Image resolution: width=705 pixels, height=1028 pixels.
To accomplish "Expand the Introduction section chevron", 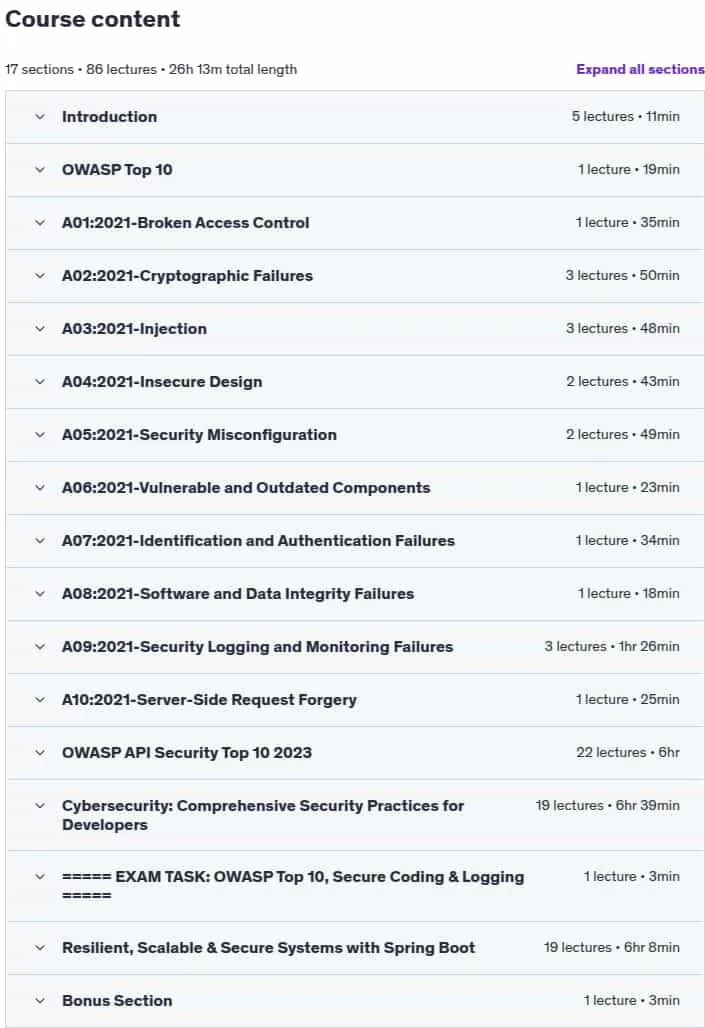I will pos(40,117).
